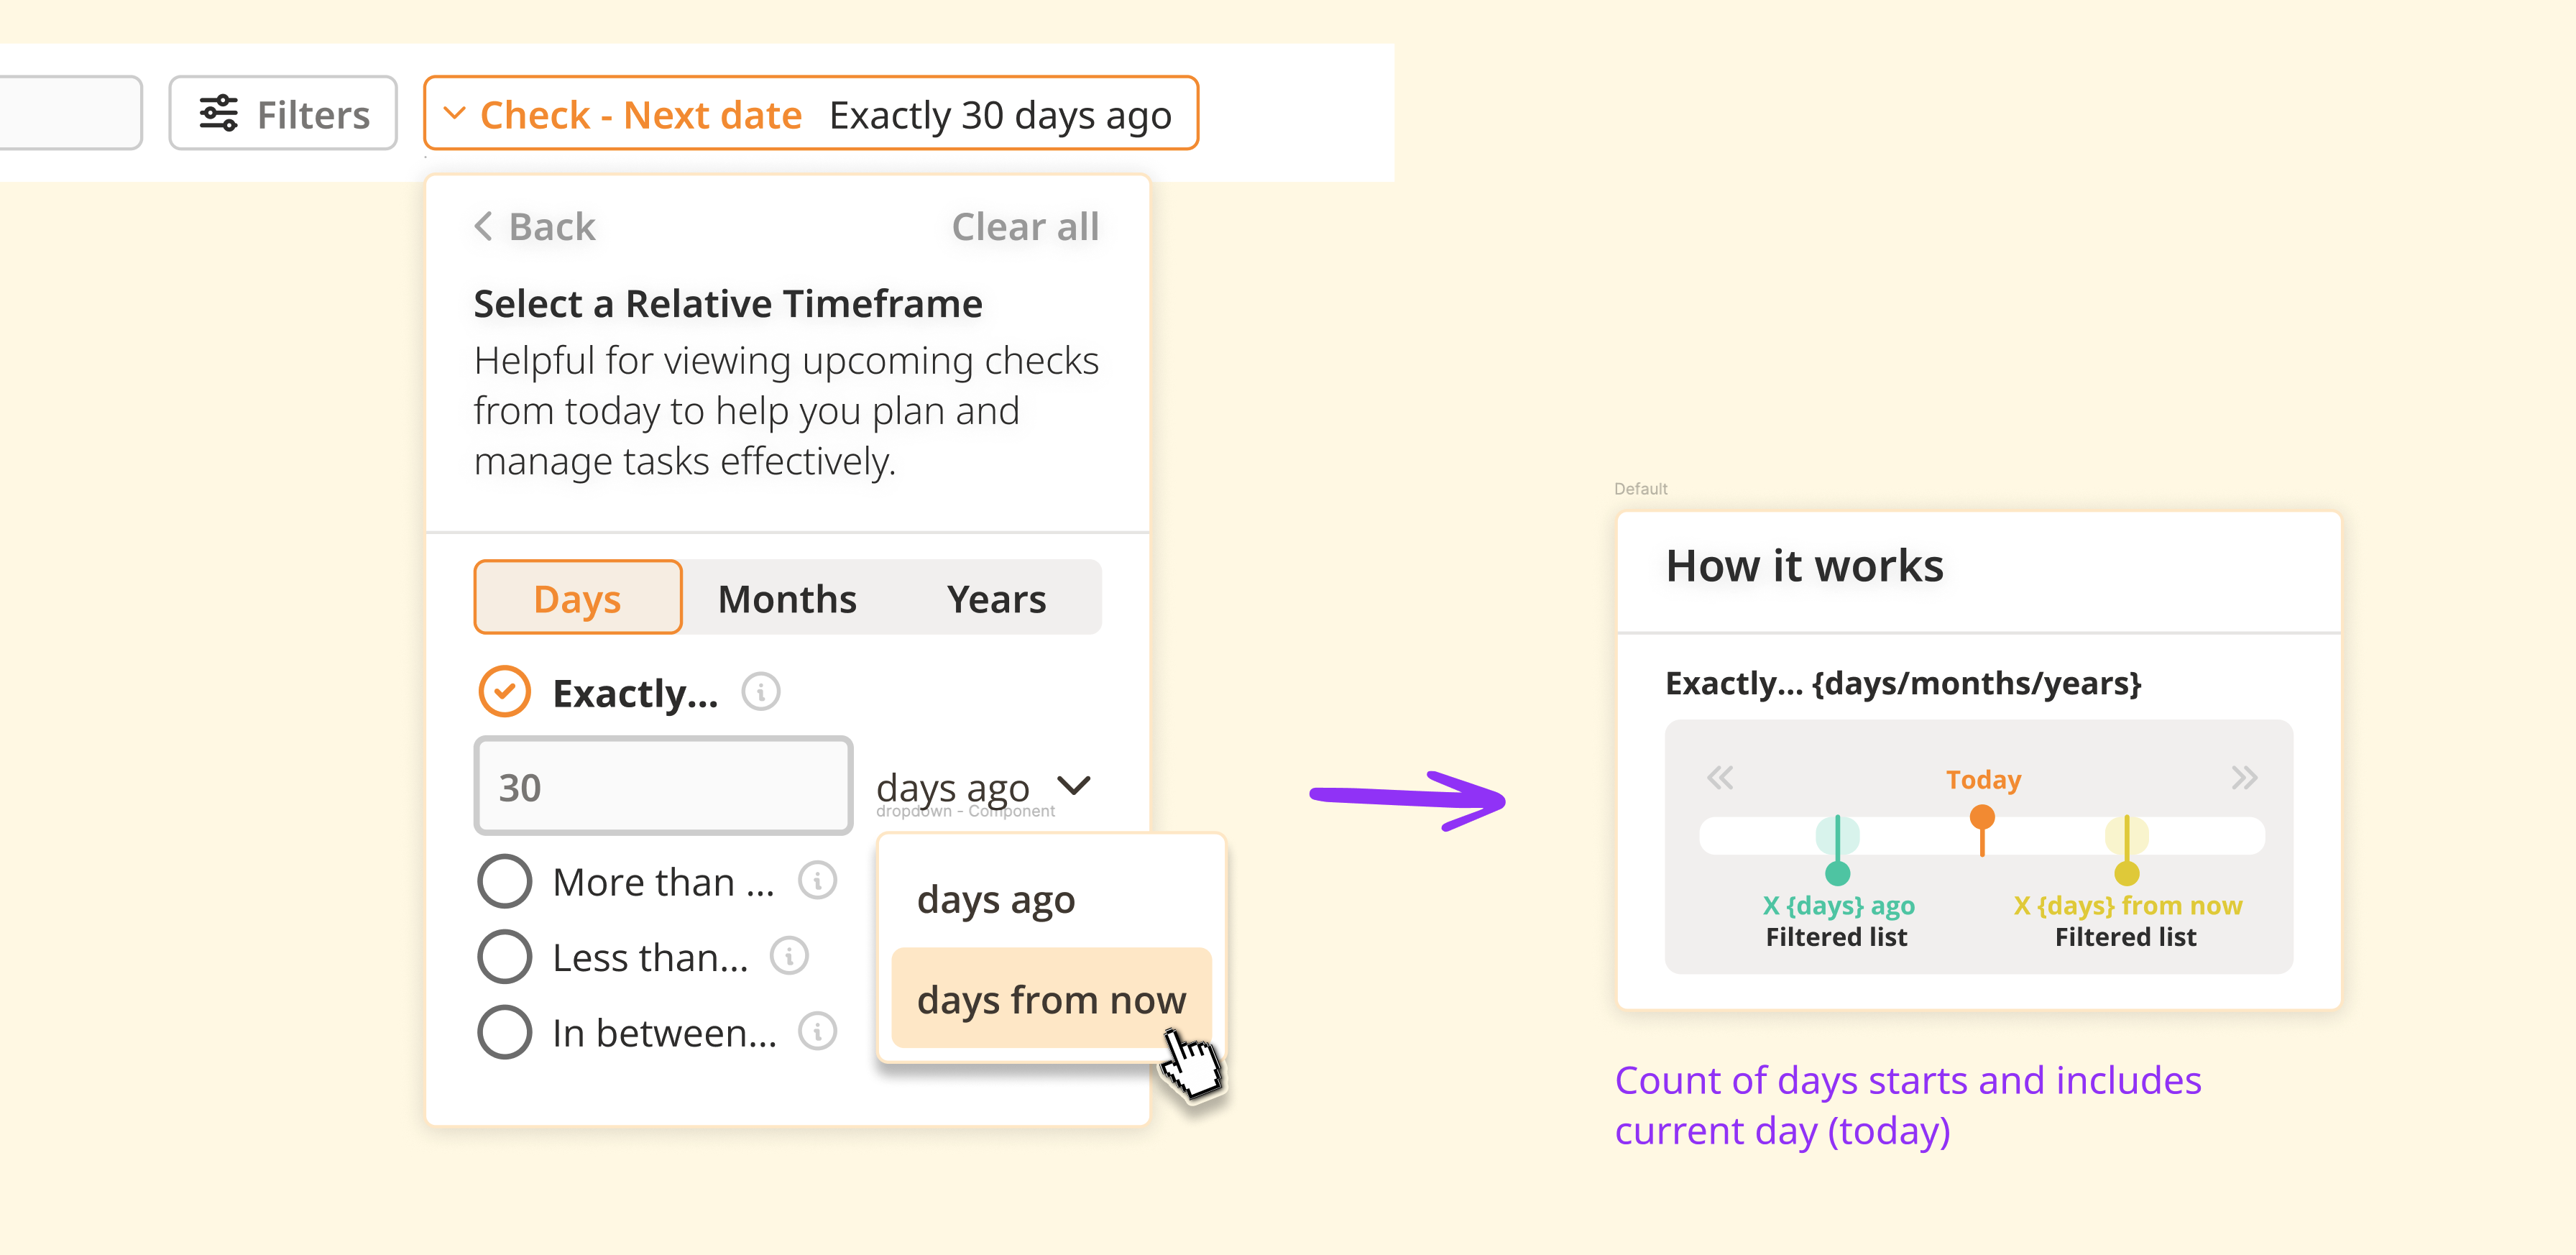
Task: Click the right double-chevron on the timeline
Action: 2243,777
